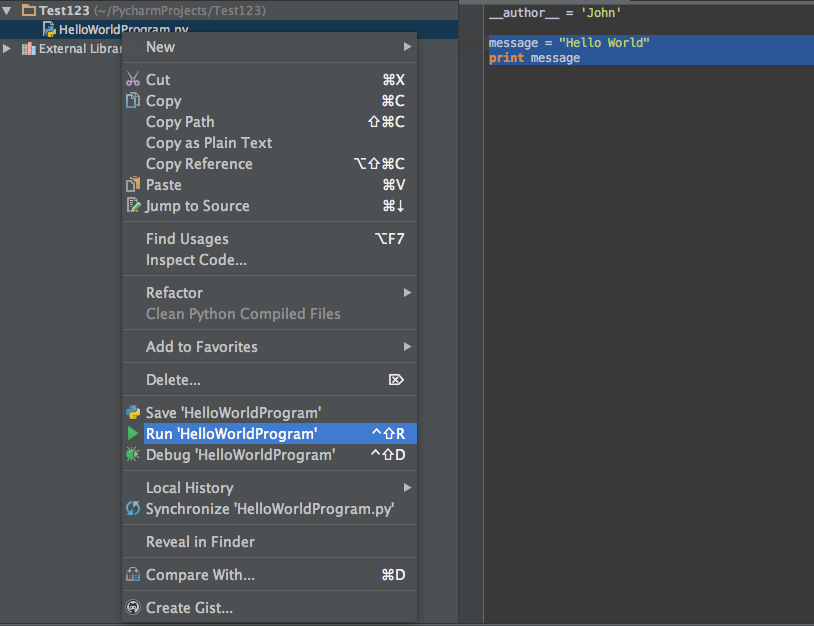Click the Jump to Source icon
Viewport: 814px width, 626px height.
[x=133, y=206]
